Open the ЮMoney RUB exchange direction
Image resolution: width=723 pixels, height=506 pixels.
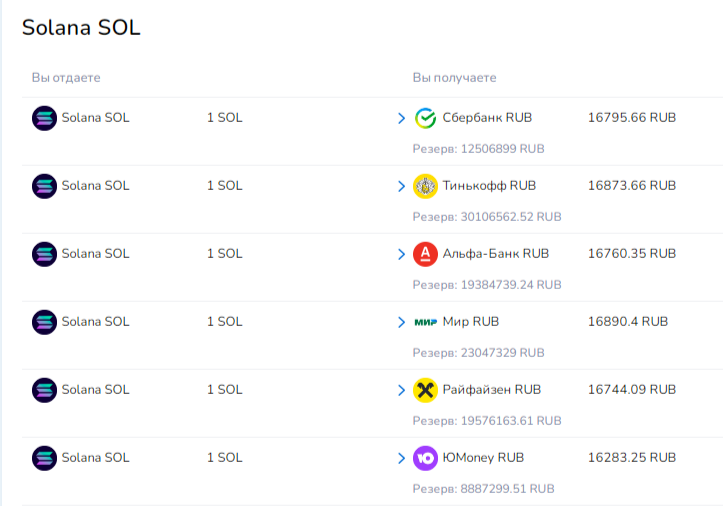(x=483, y=458)
